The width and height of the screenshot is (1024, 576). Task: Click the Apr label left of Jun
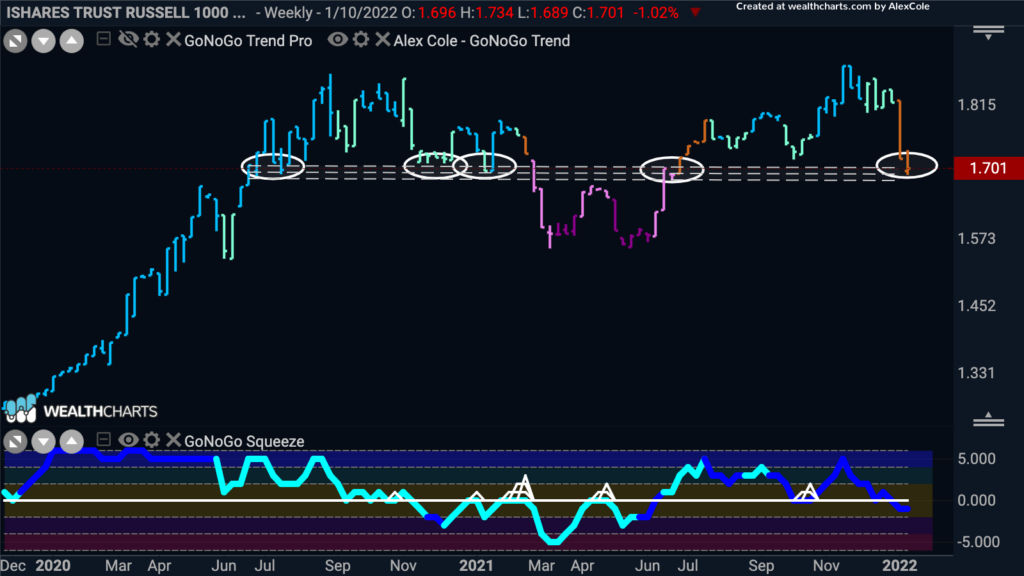click(x=159, y=566)
